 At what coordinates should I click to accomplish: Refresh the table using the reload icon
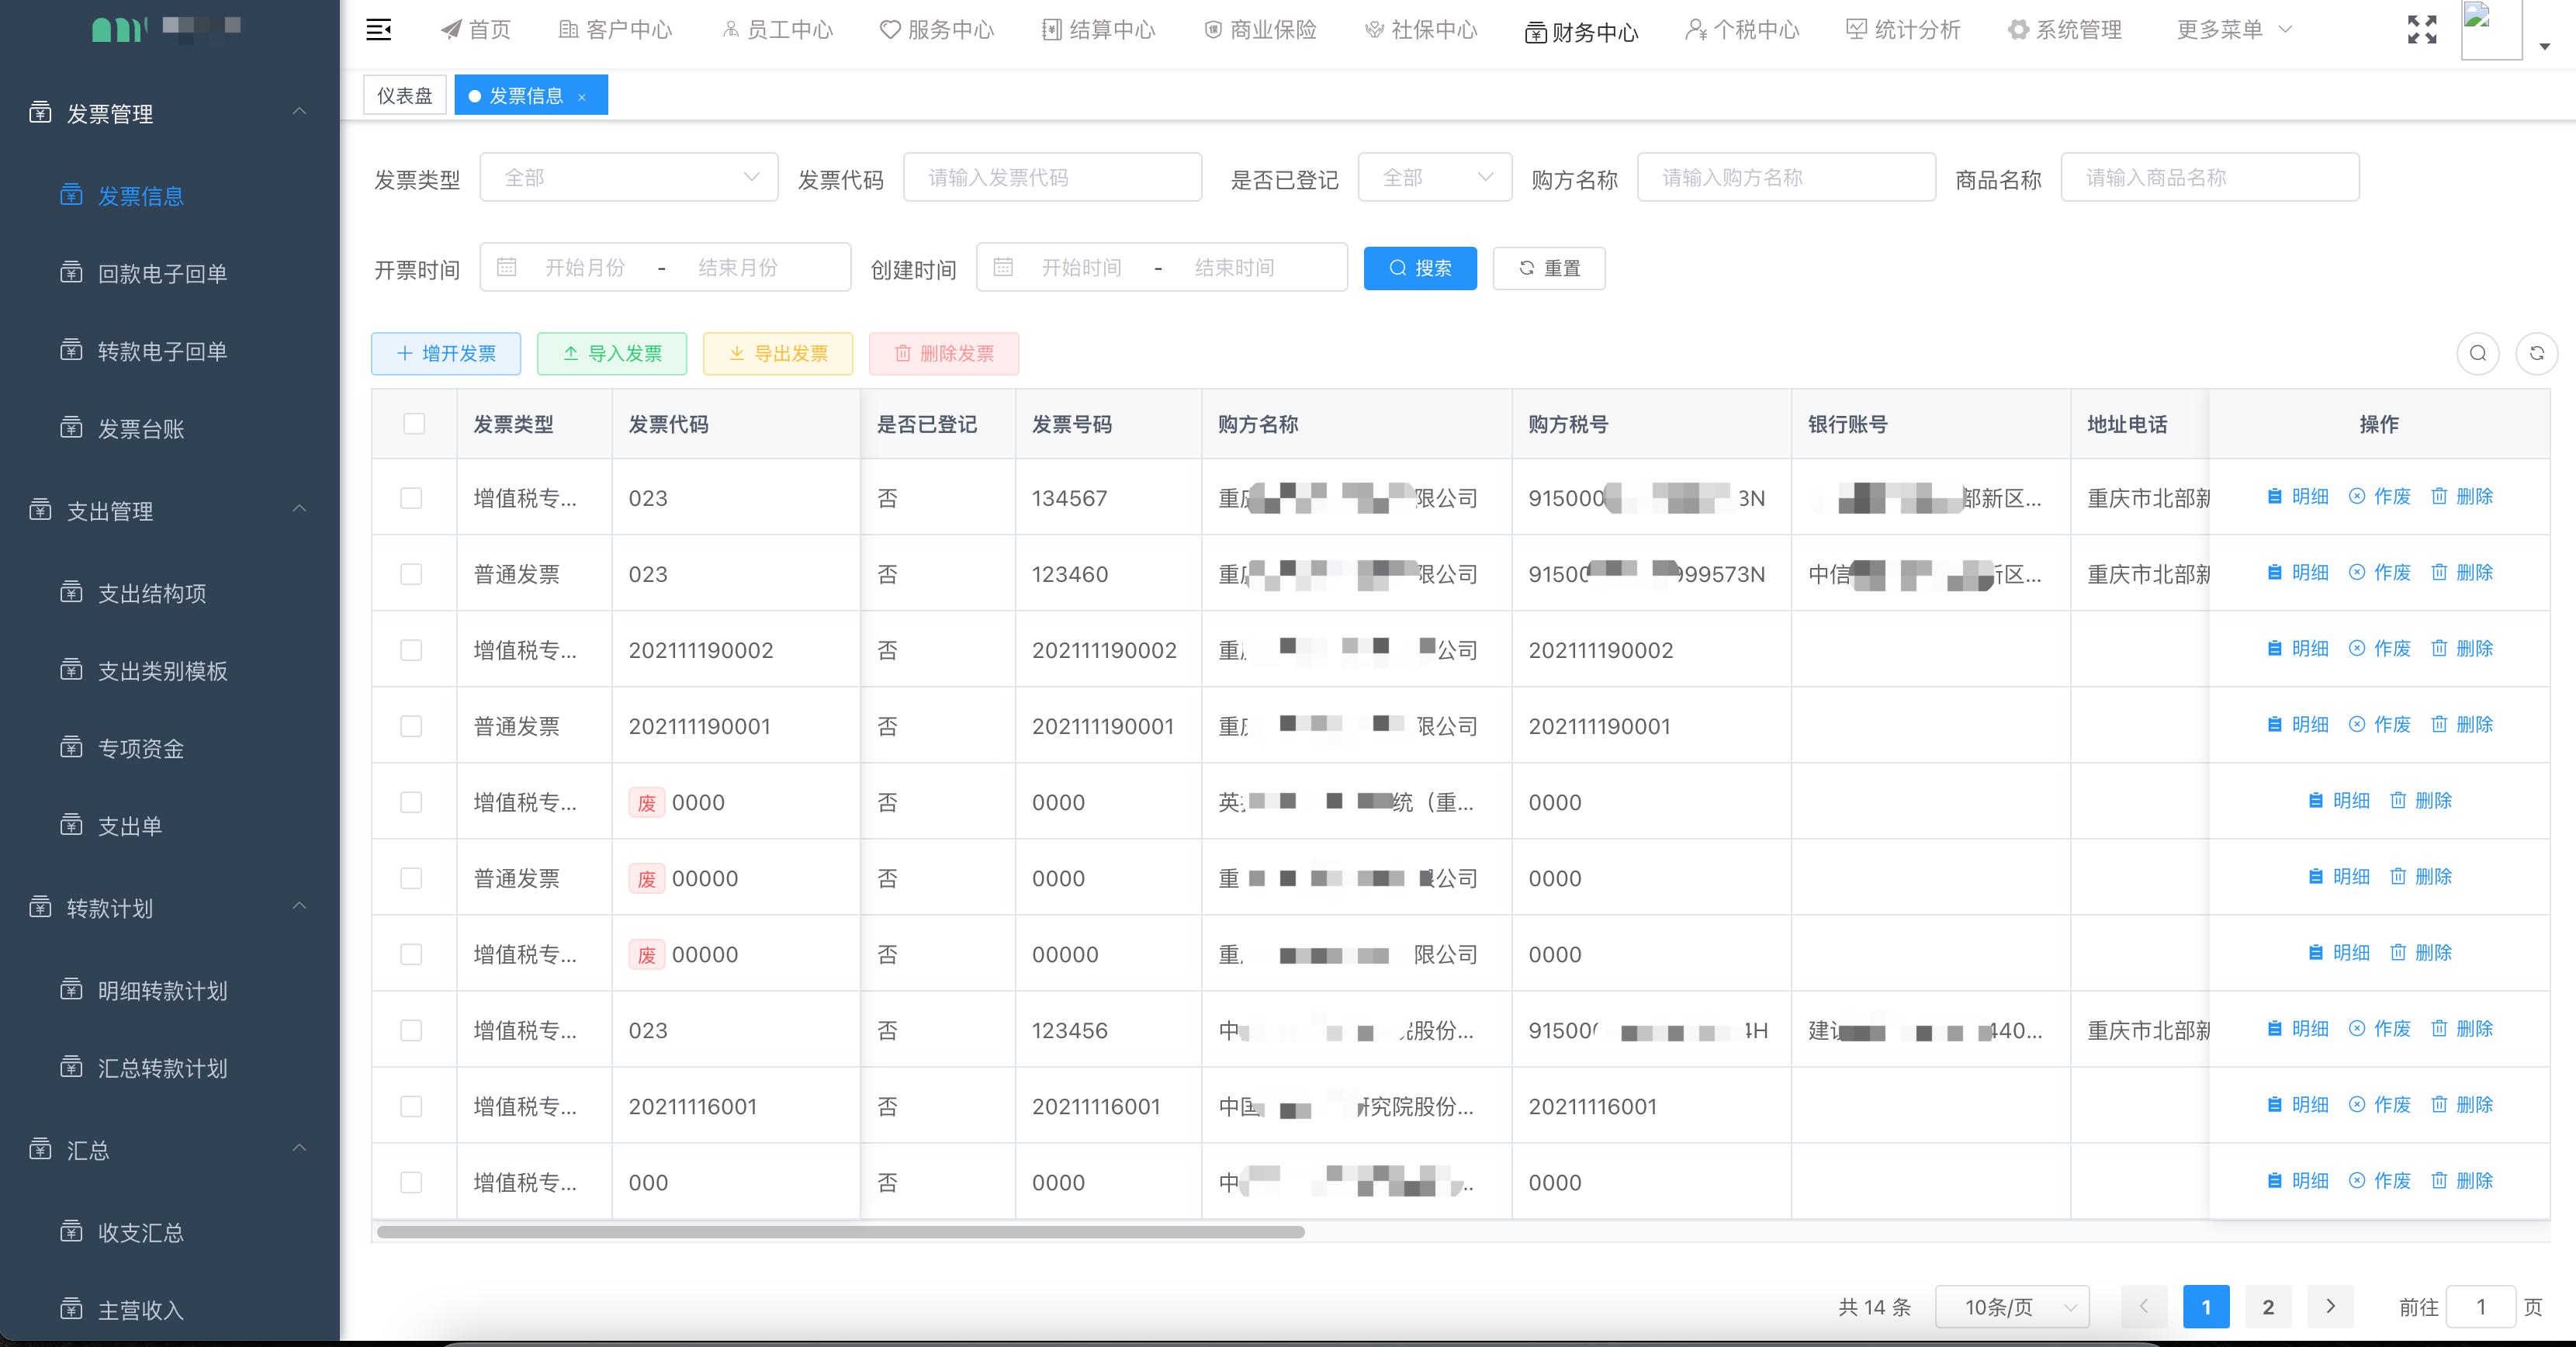2538,353
